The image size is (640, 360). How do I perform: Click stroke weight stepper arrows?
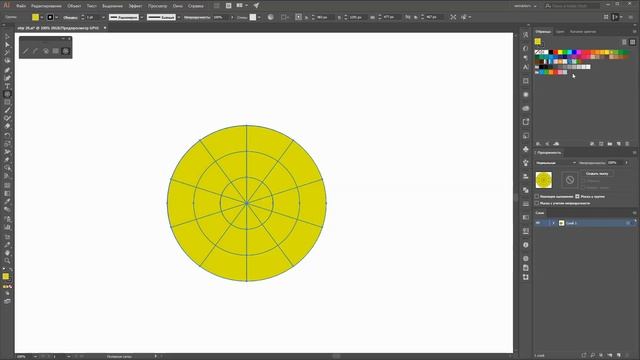83,17
